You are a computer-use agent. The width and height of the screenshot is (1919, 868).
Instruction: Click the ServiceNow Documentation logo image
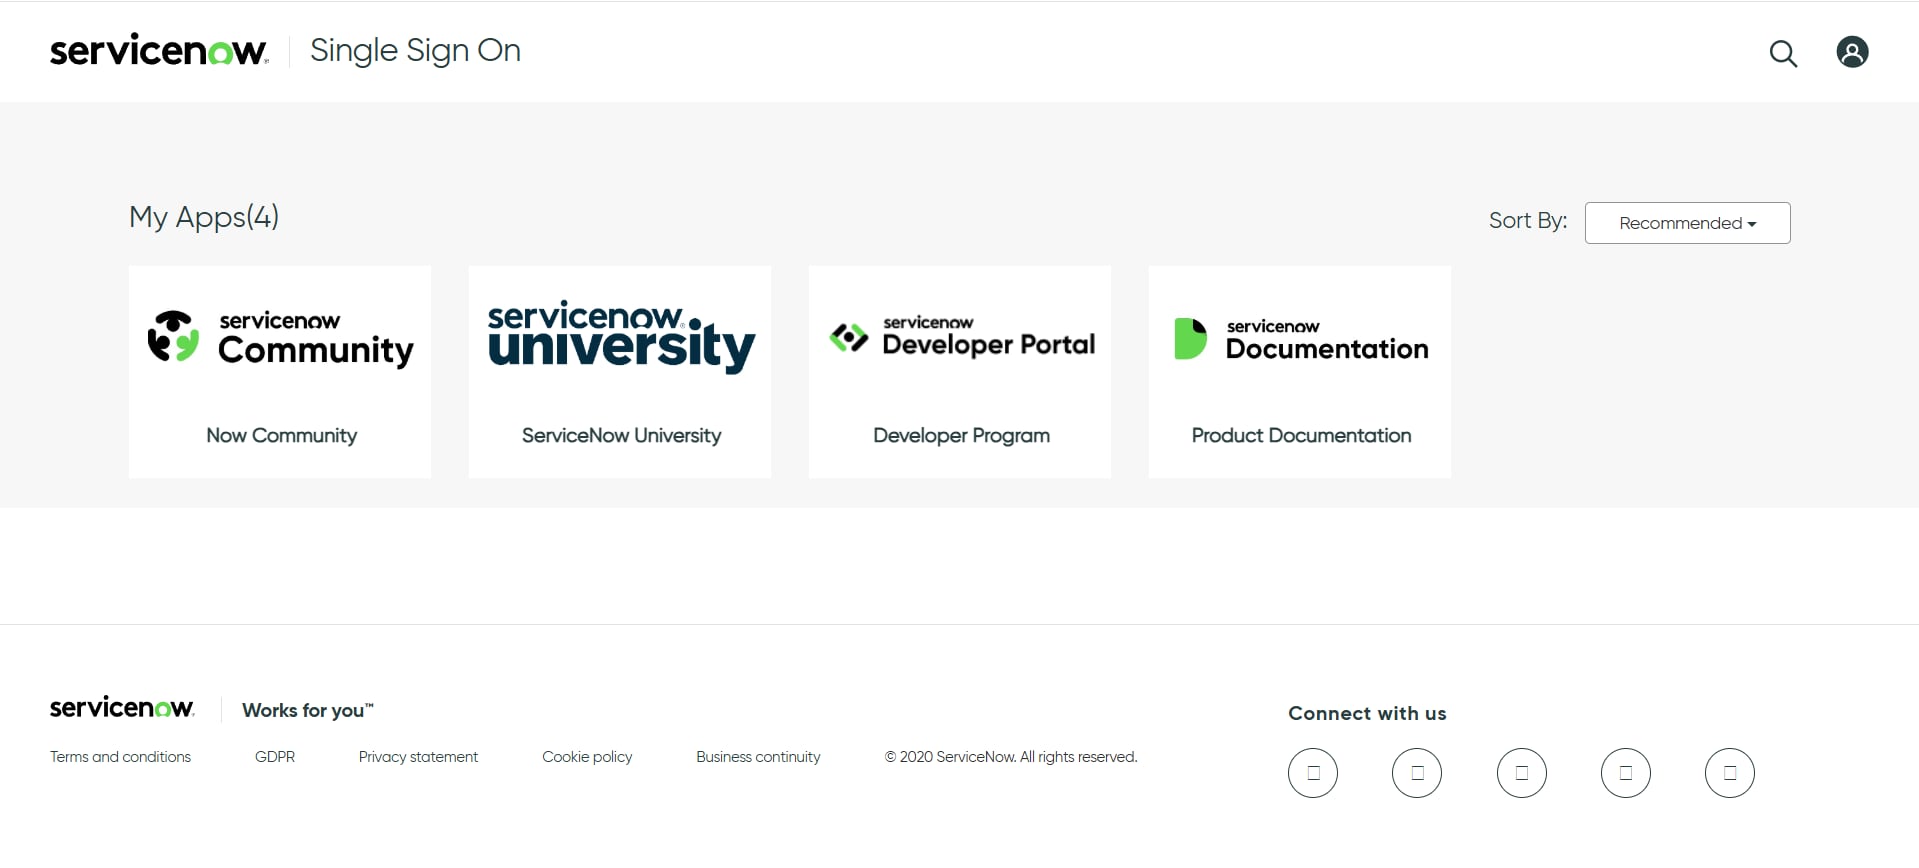(1300, 339)
